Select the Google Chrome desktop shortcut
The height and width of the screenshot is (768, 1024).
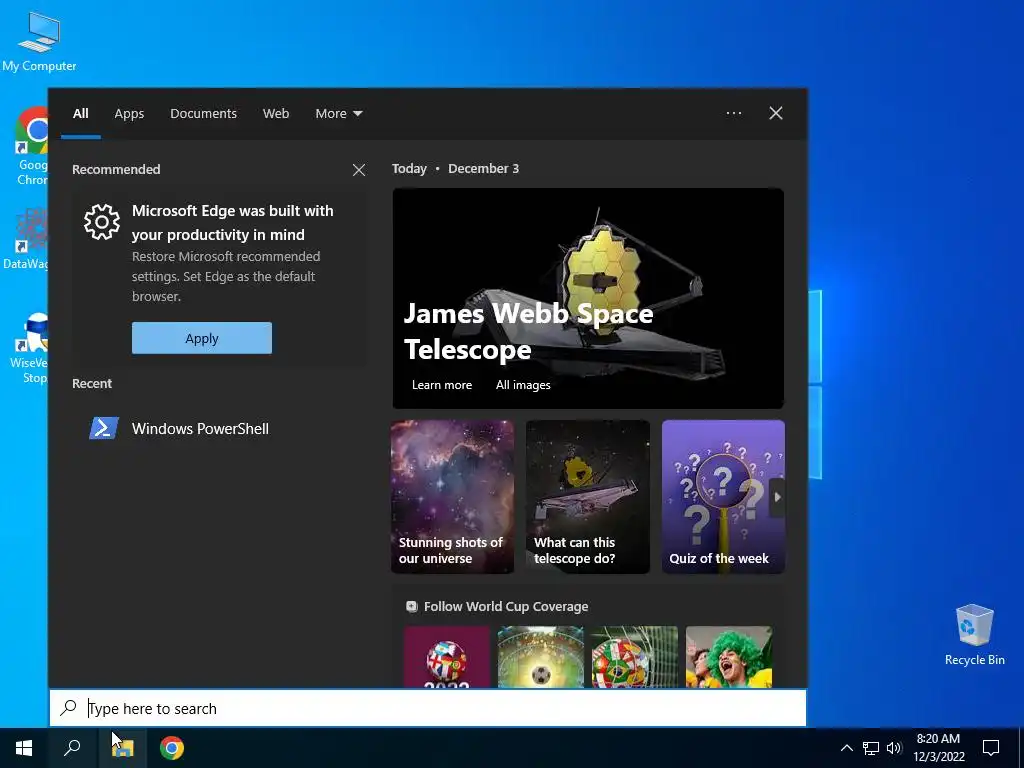(x=31, y=147)
